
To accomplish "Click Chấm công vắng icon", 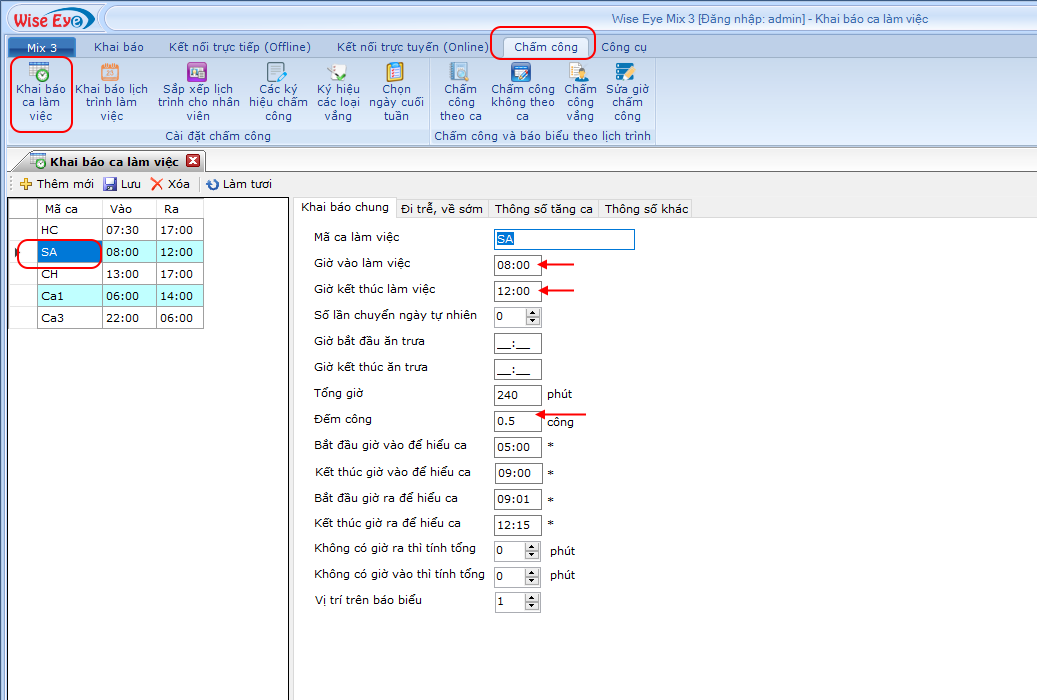I will click(x=580, y=92).
